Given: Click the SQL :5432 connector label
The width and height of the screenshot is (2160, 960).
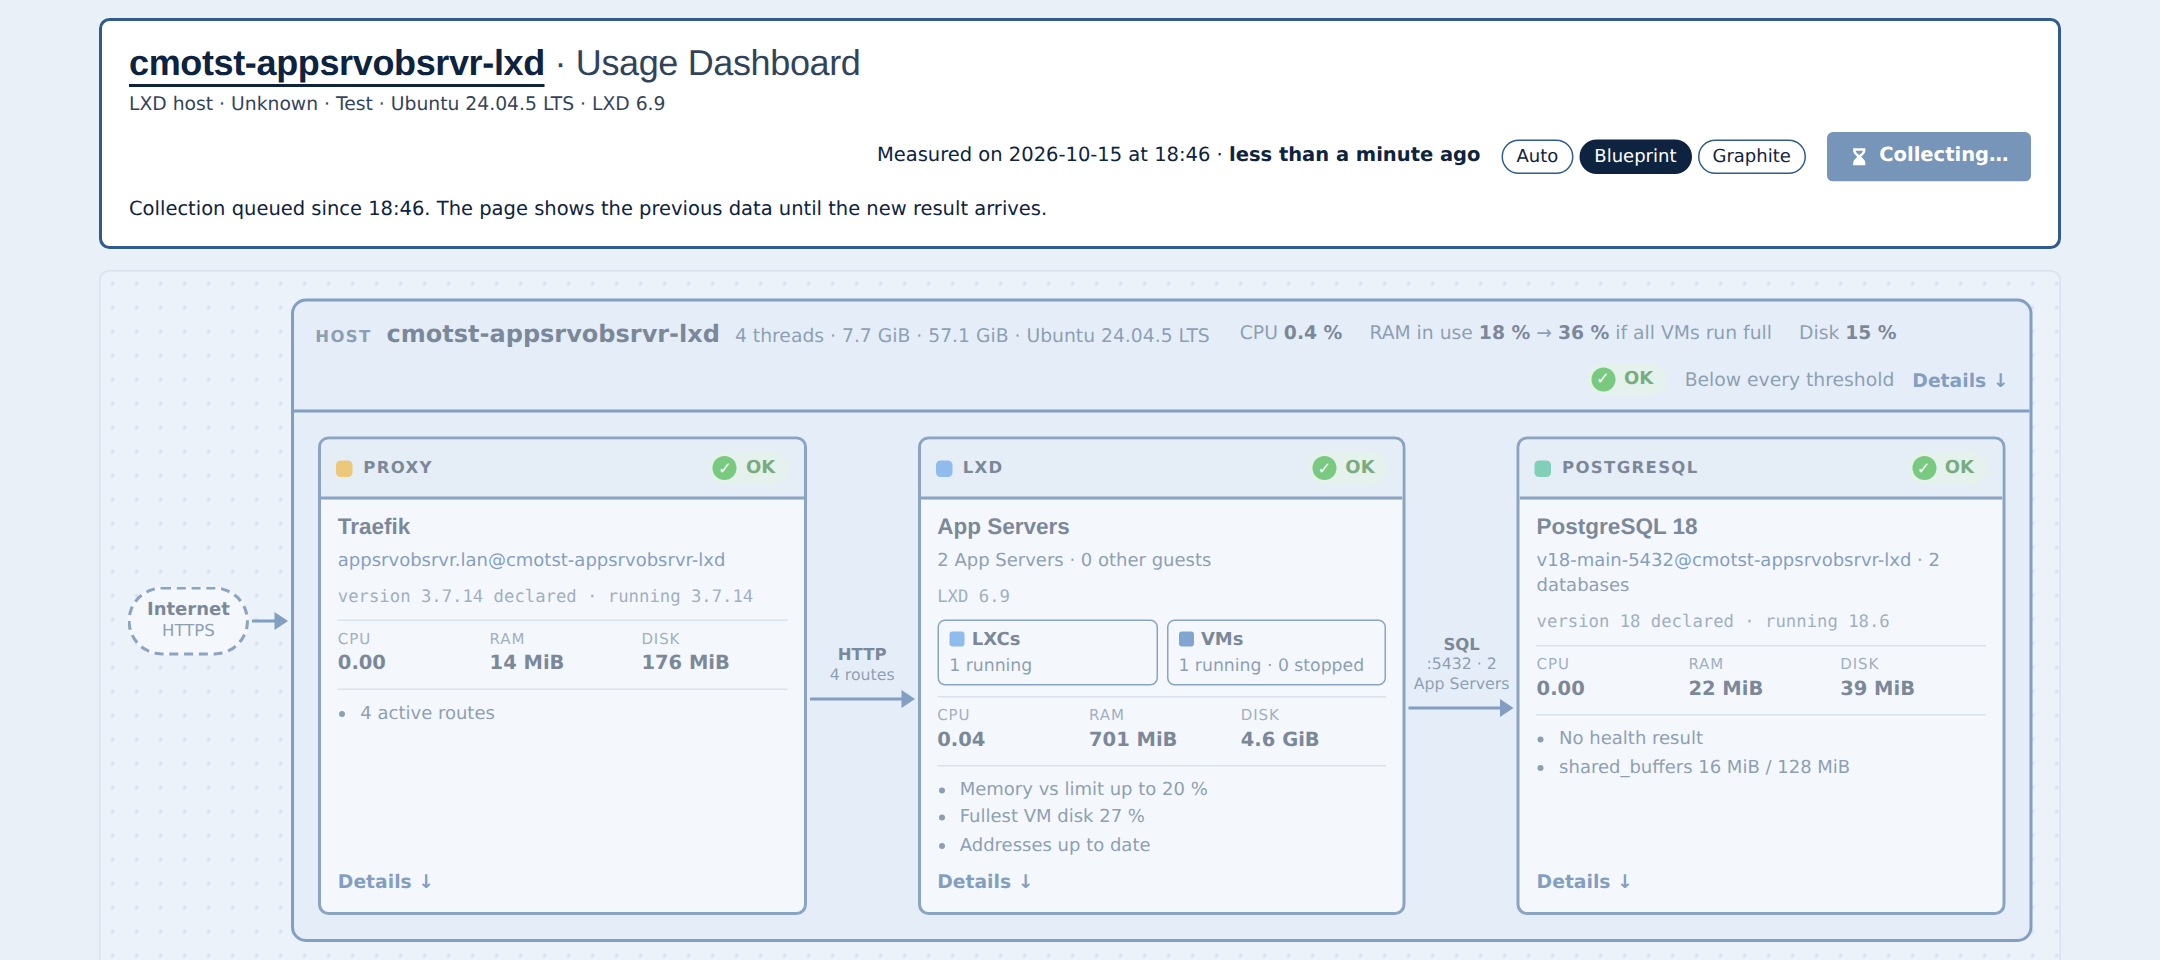Looking at the screenshot, I should [x=1461, y=664].
